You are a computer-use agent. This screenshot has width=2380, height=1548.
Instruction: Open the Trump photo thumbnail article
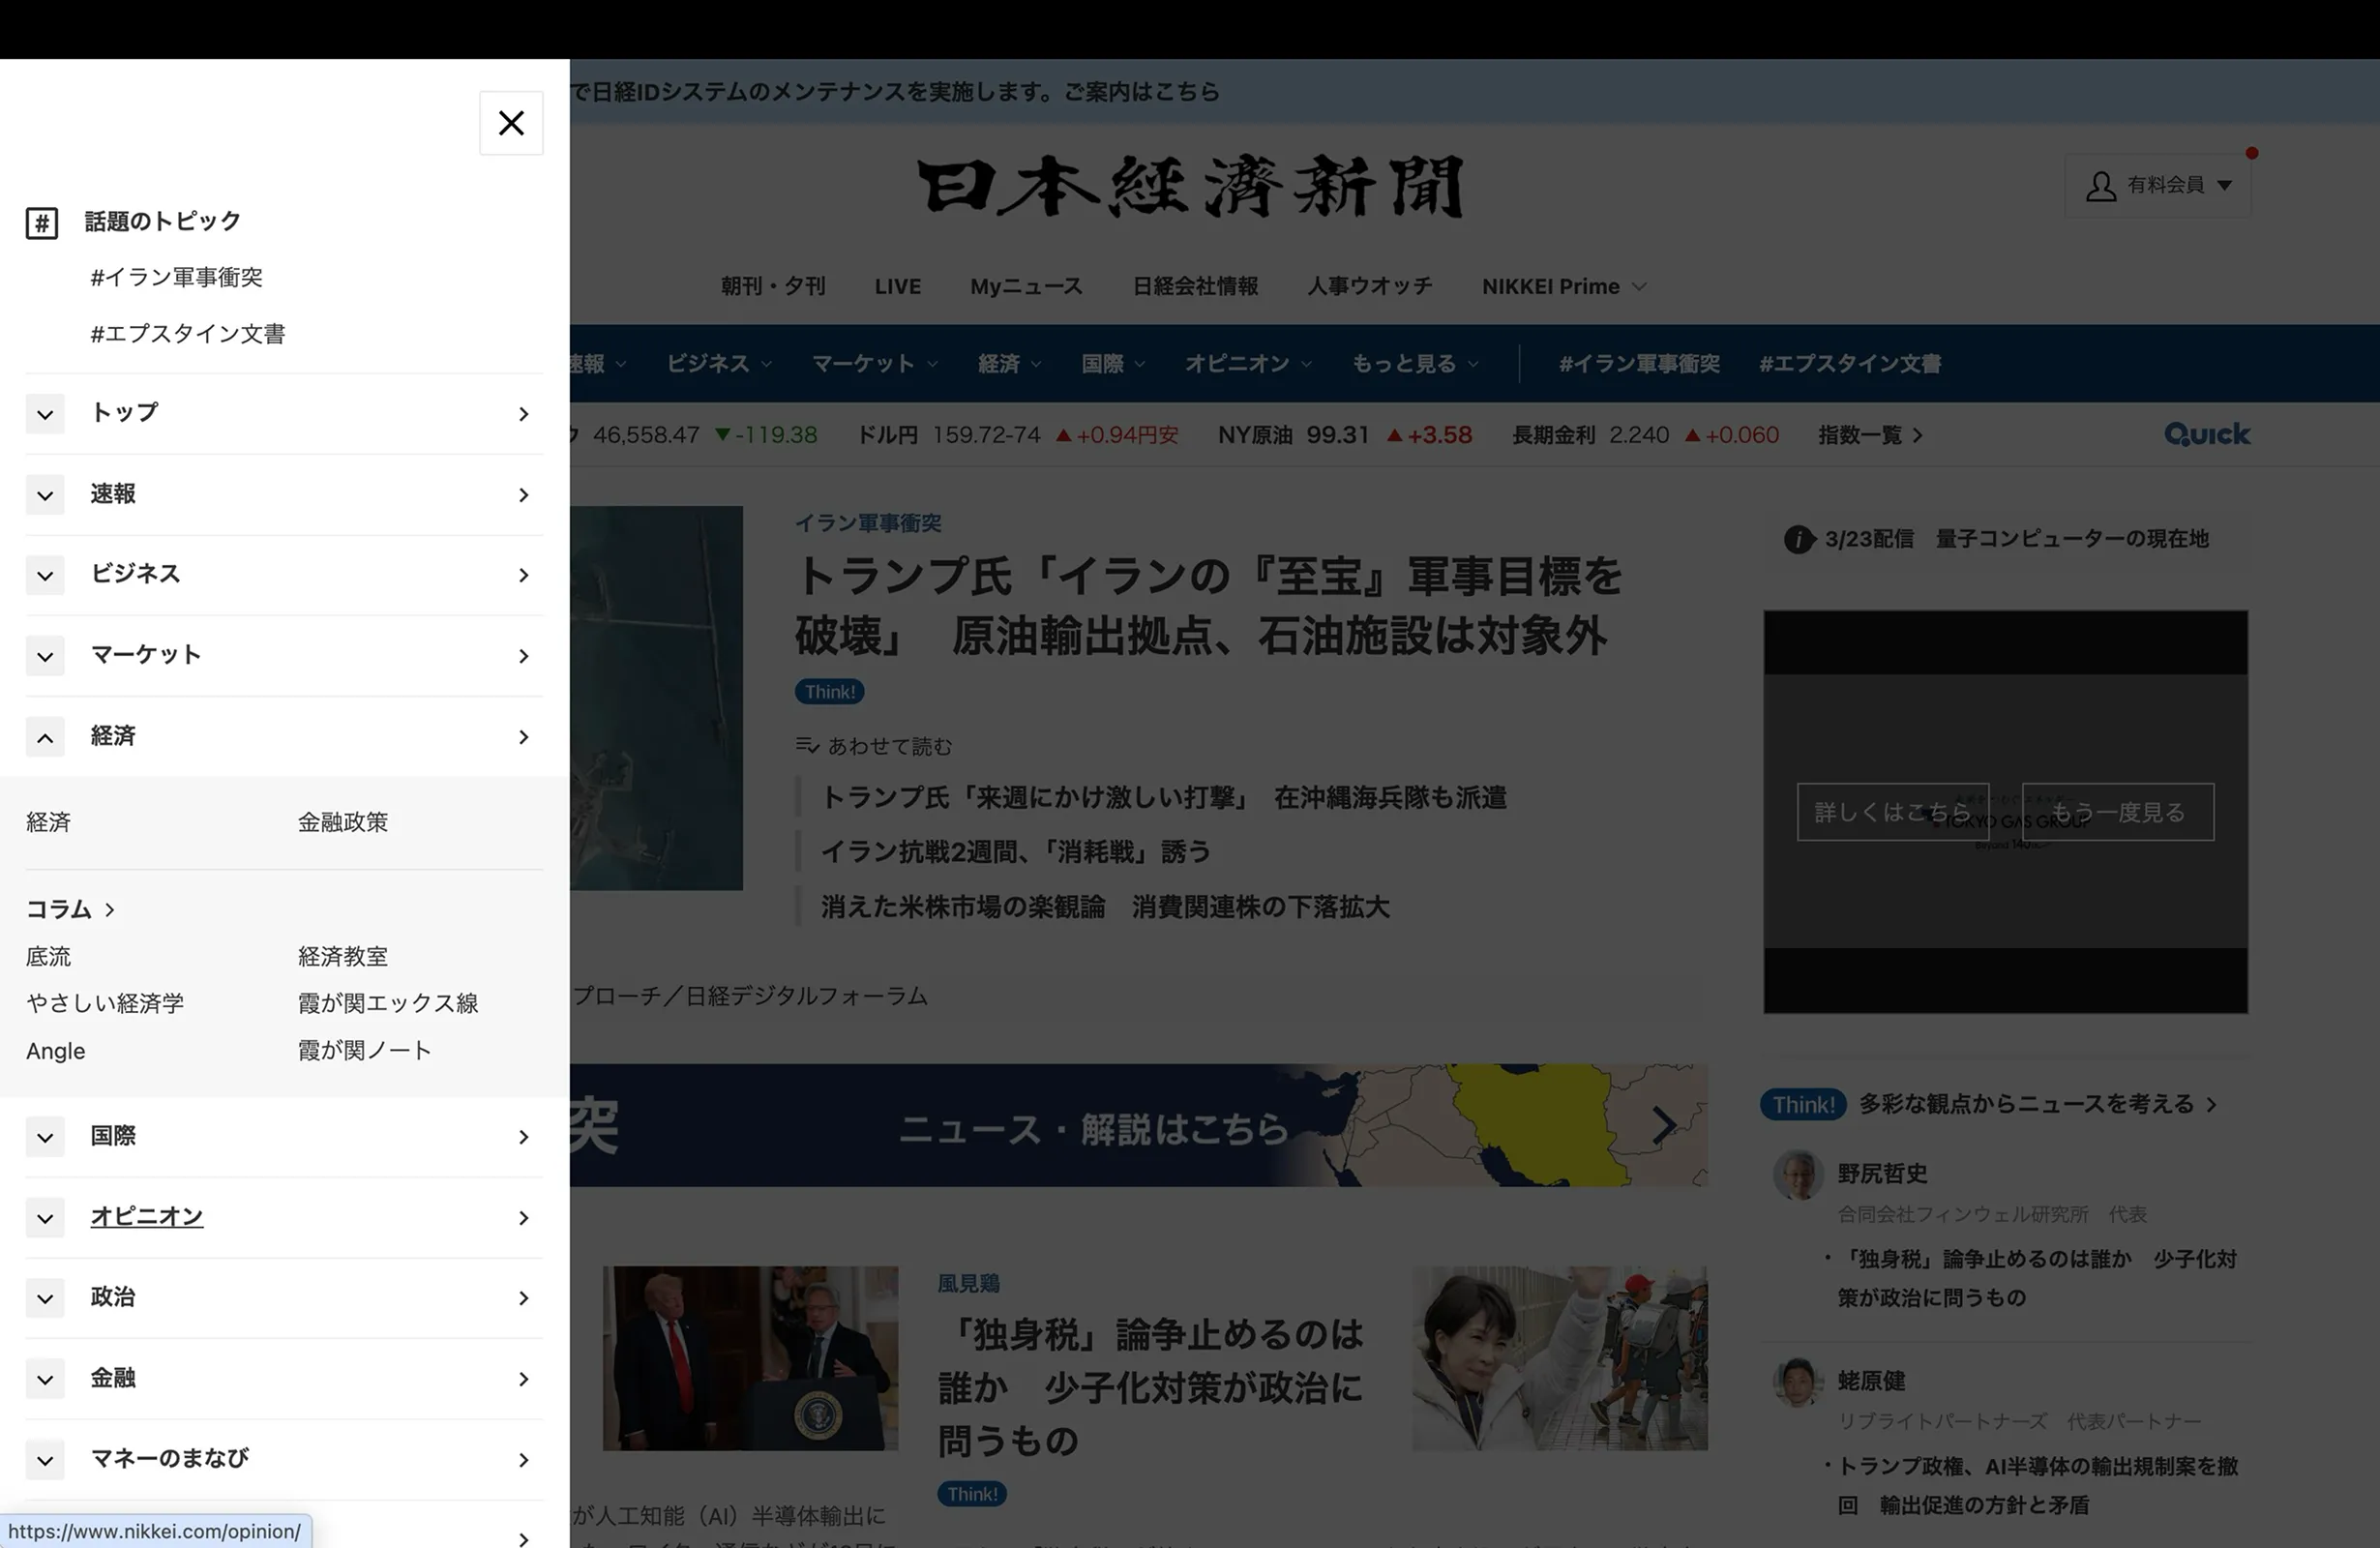(x=750, y=1359)
